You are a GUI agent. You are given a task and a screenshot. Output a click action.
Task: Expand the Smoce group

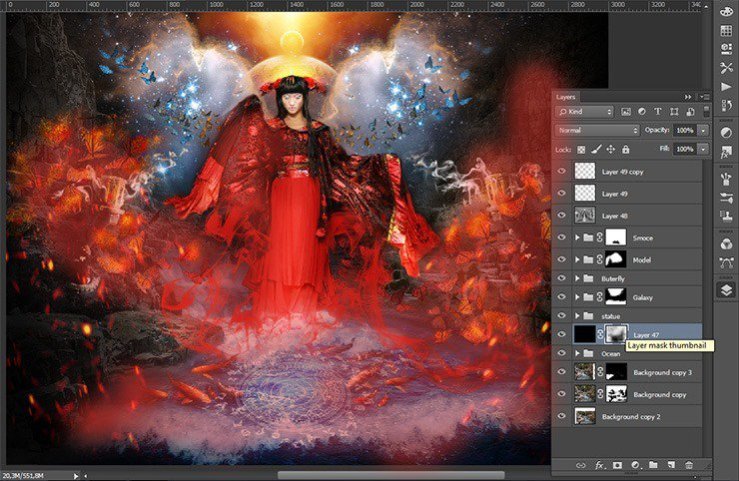pyautogui.click(x=577, y=237)
